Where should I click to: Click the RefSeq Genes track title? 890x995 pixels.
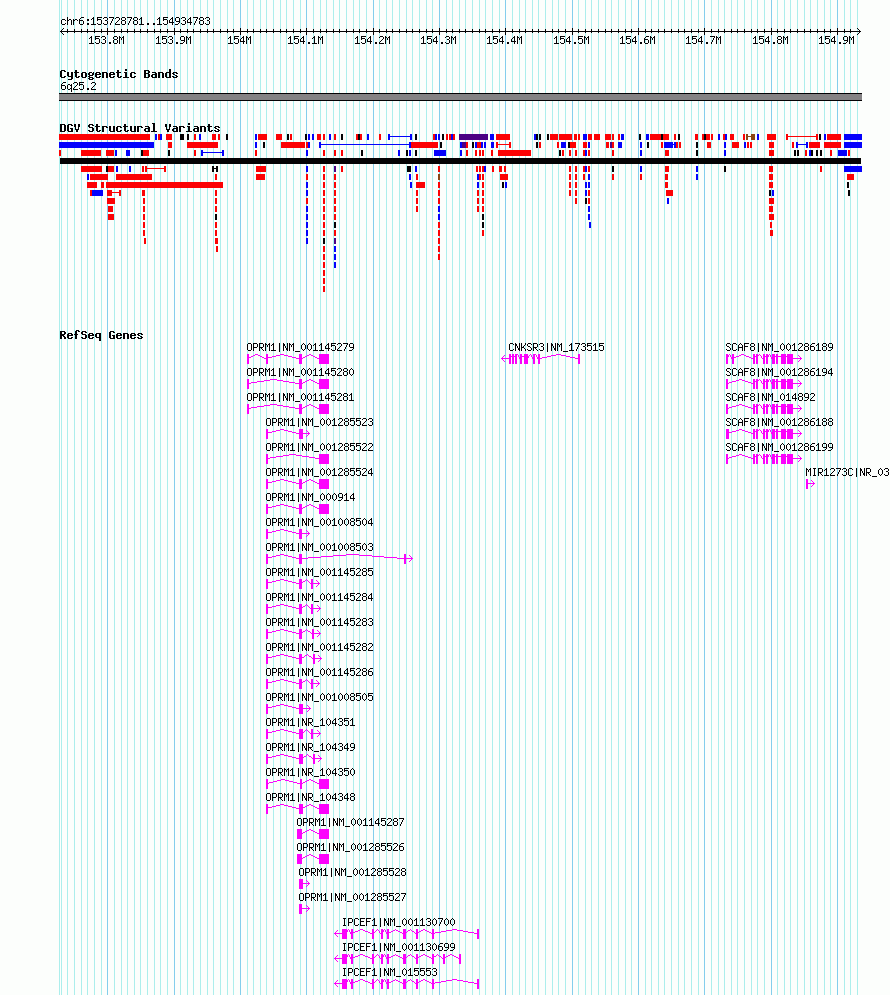[x=101, y=335]
